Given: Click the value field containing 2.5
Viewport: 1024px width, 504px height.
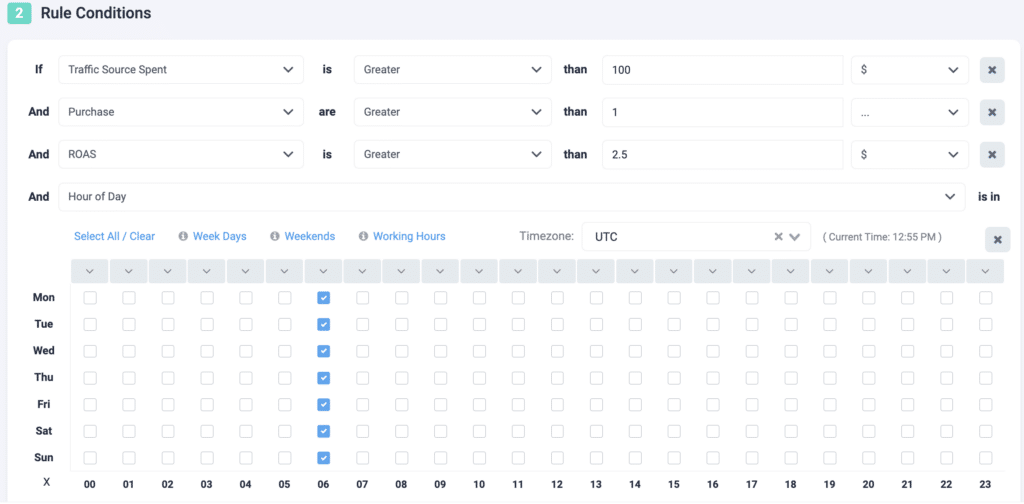Looking at the screenshot, I should coord(723,155).
